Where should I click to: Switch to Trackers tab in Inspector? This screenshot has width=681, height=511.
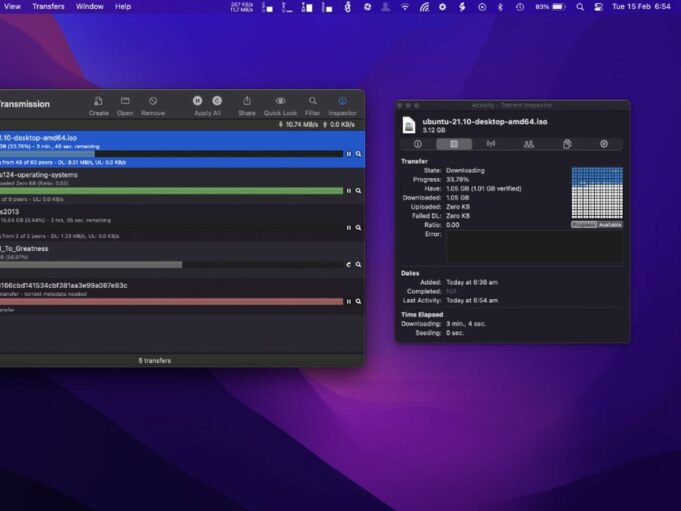491,144
